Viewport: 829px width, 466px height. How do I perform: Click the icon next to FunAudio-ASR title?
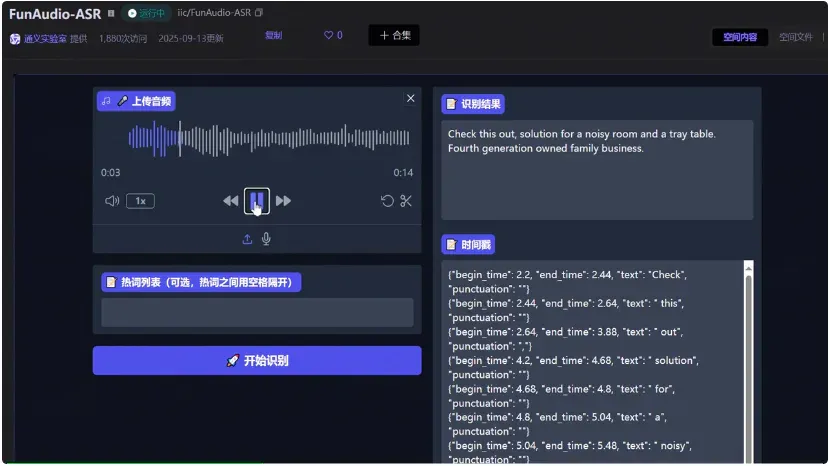click(111, 13)
